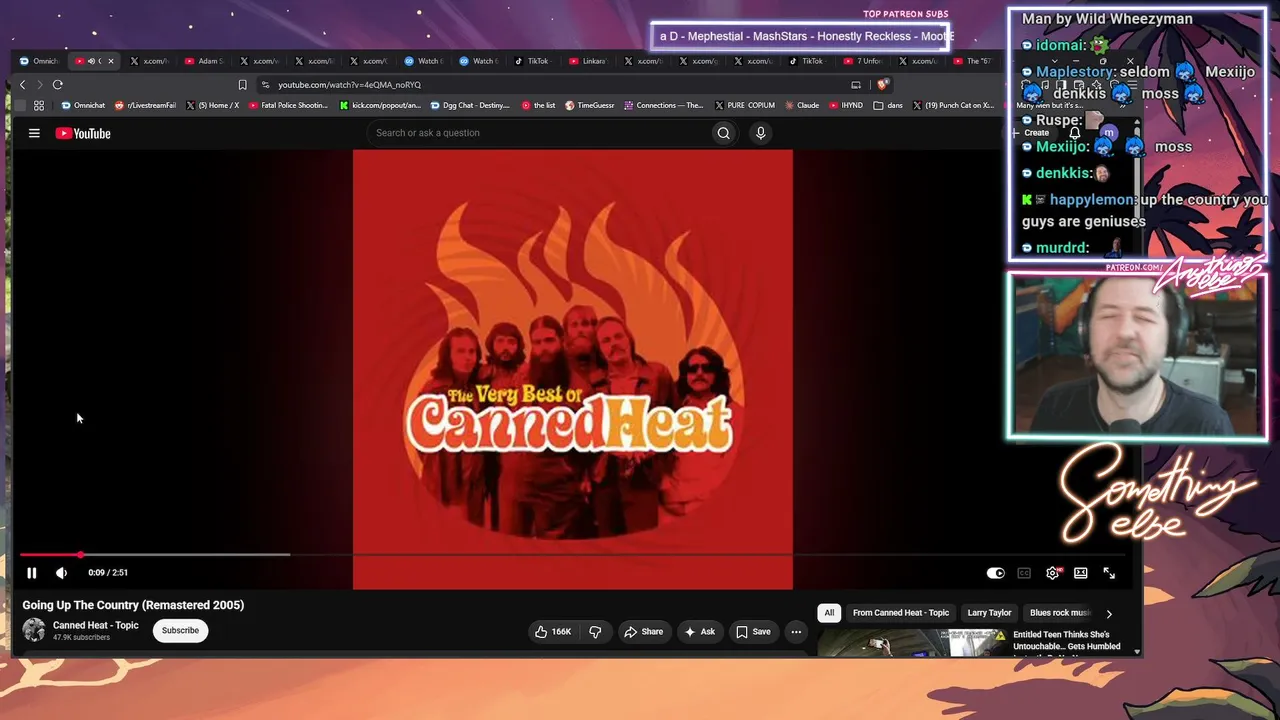Screen dimensions: 1280x720
Task: Open the Entitled Teen suggested video thumbnail
Action: 912,643
